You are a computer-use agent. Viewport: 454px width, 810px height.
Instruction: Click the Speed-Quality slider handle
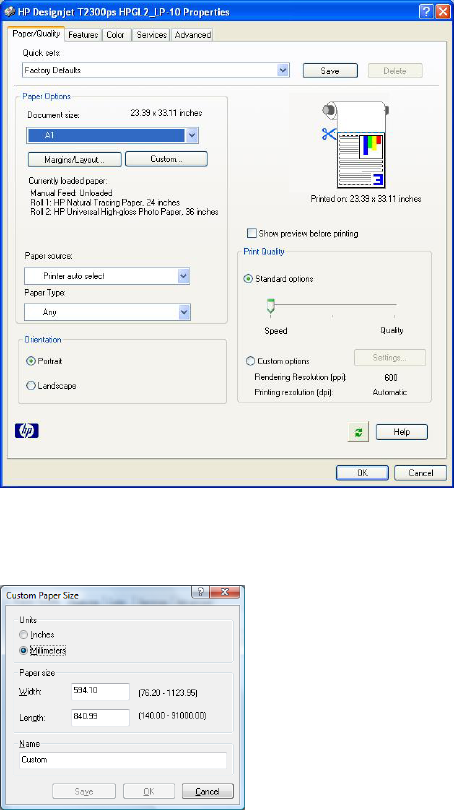pyautogui.click(x=270, y=306)
